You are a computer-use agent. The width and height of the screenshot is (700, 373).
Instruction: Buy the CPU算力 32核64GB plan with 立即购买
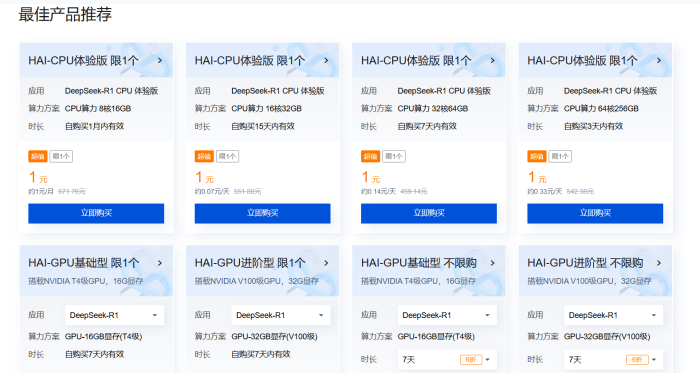click(x=429, y=213)
